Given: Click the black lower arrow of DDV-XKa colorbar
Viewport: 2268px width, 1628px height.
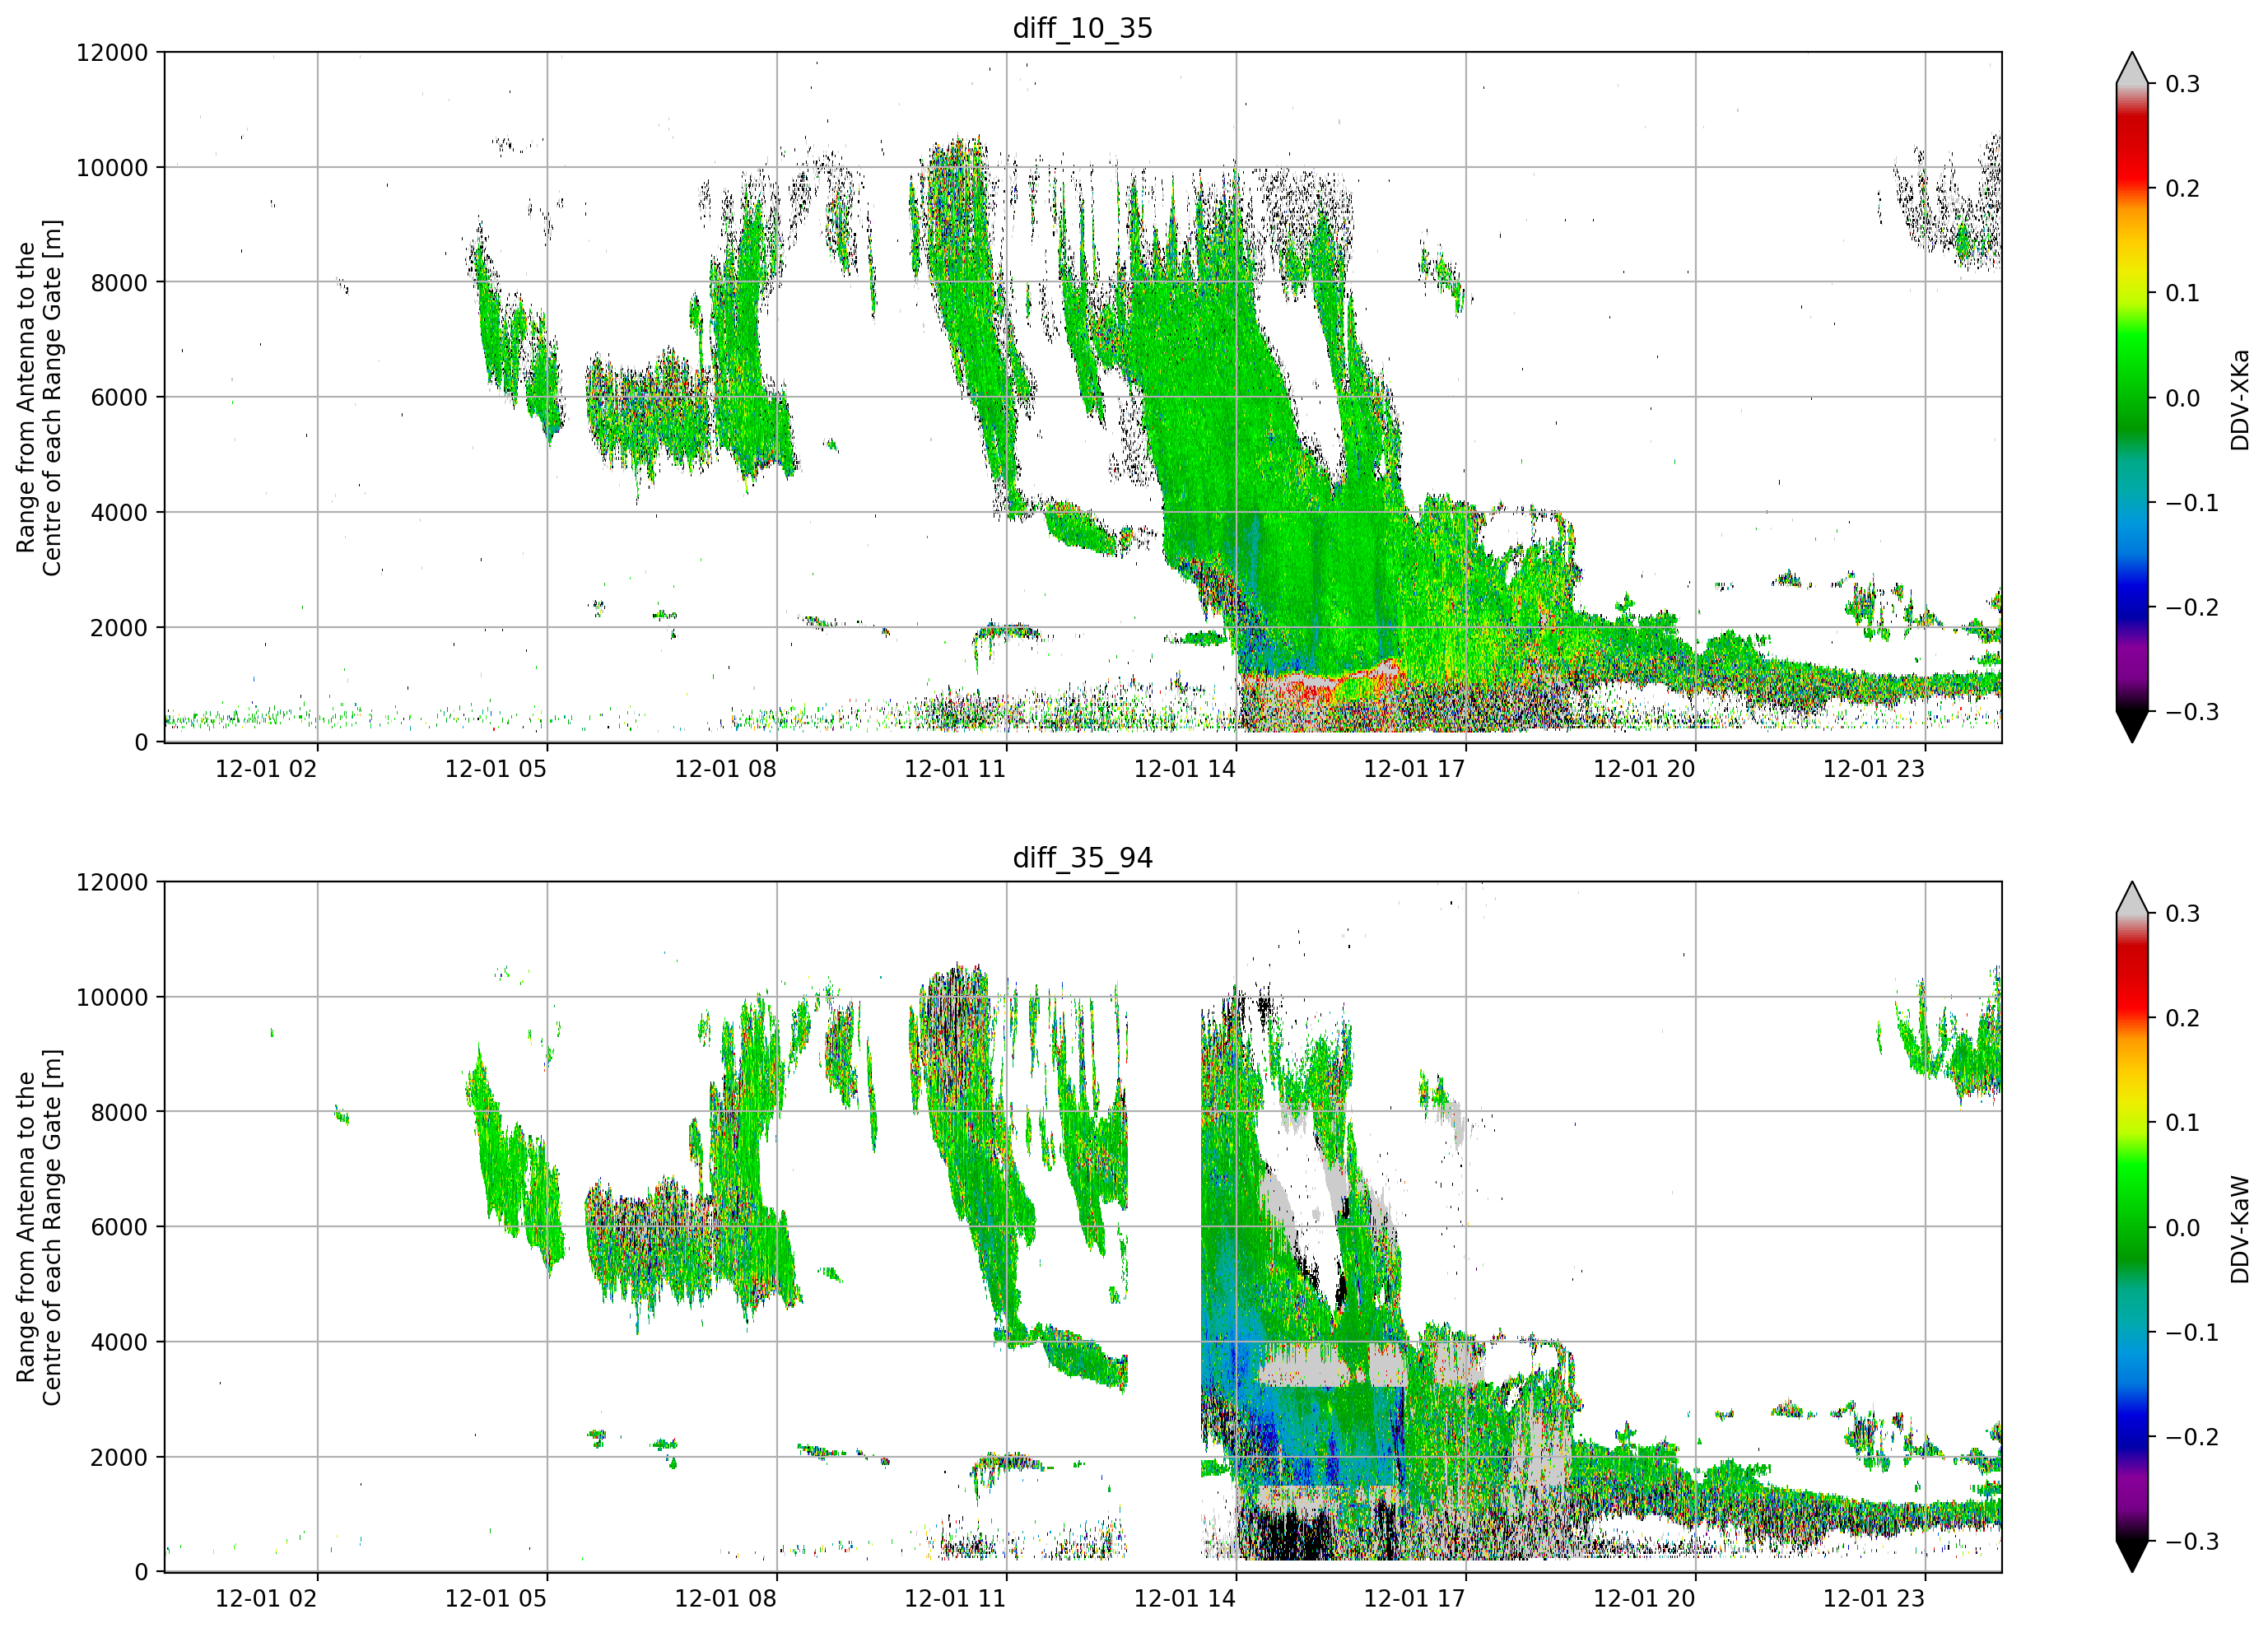Looking at the screenshot, I should [2132, 725].
